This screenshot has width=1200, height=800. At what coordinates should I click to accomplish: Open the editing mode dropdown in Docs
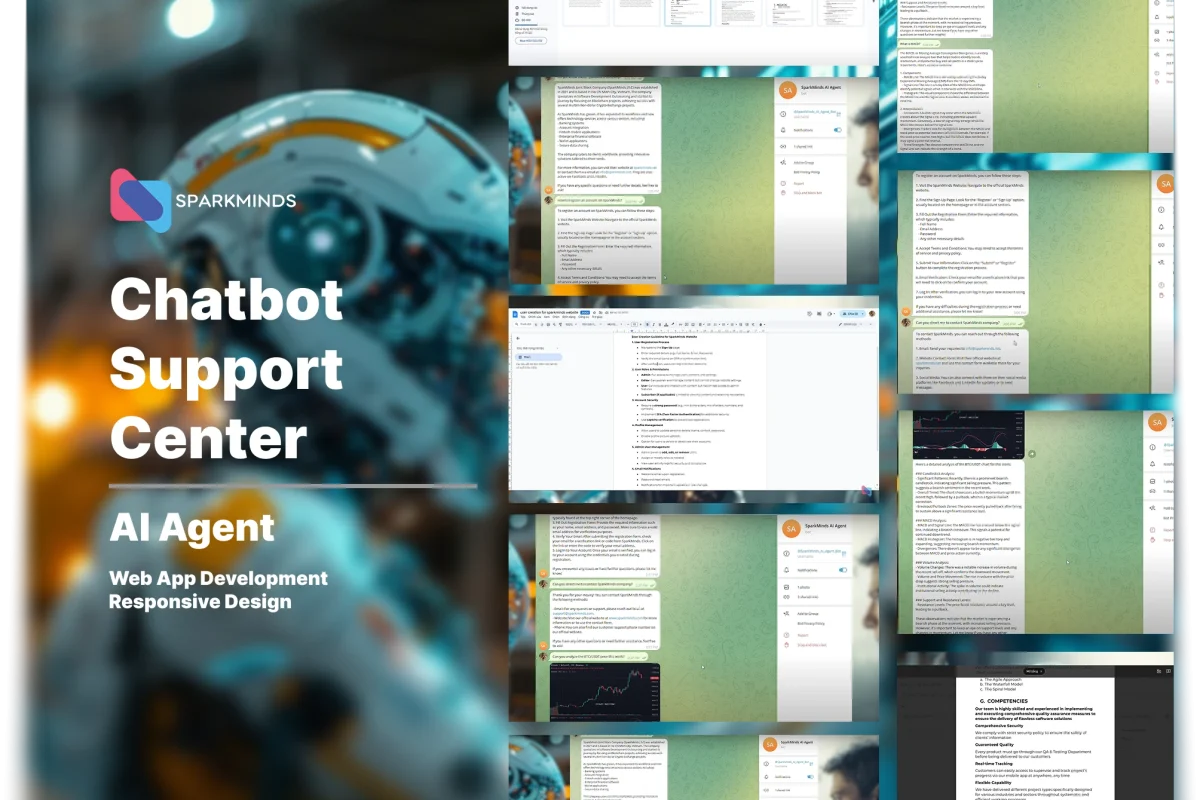click(853, 324)
